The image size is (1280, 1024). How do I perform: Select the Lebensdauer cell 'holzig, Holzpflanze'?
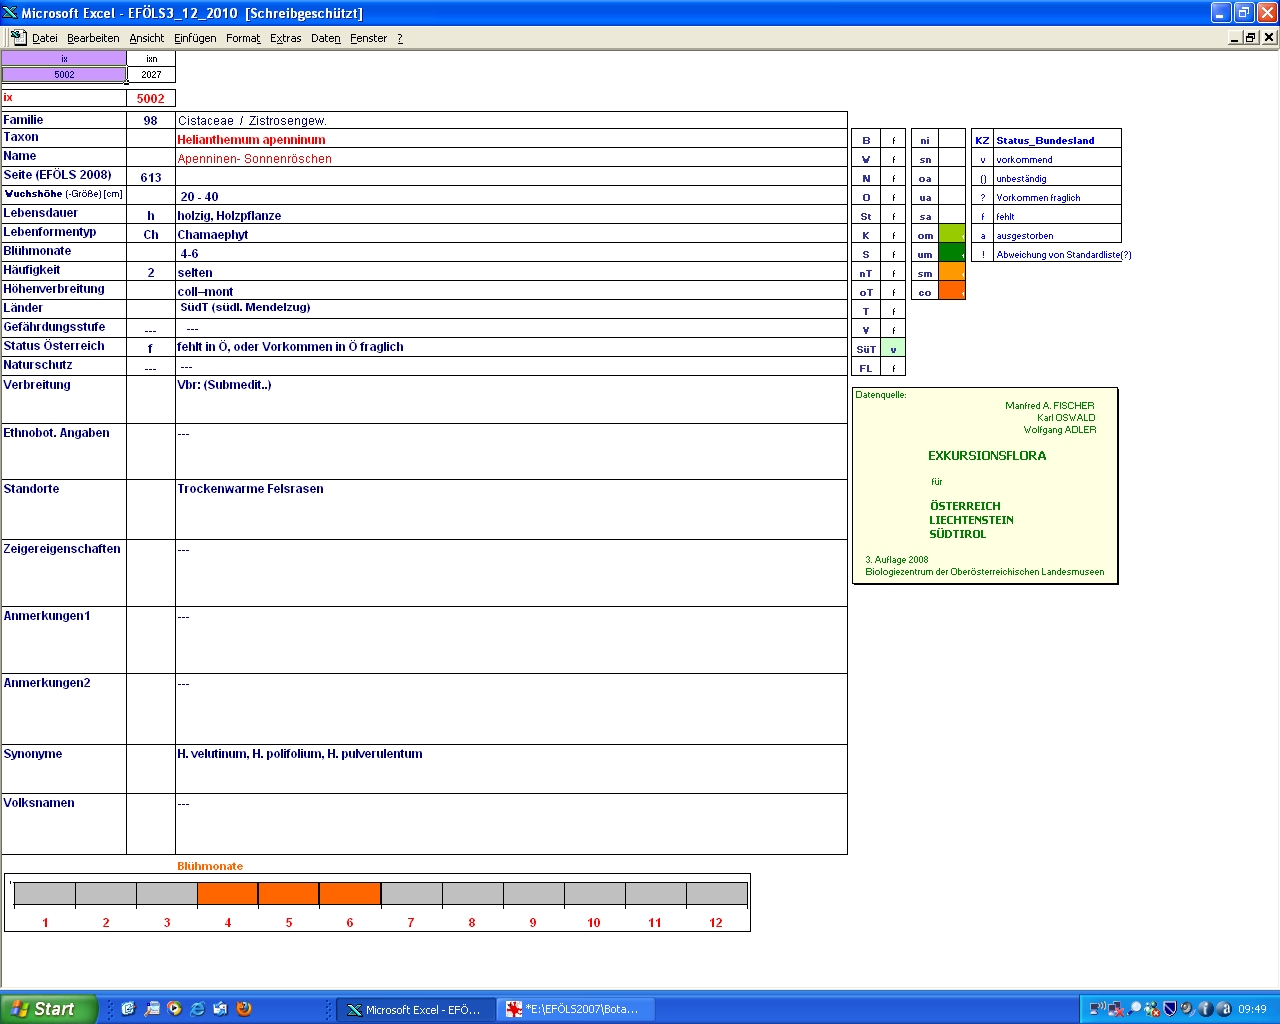(511, 215)
